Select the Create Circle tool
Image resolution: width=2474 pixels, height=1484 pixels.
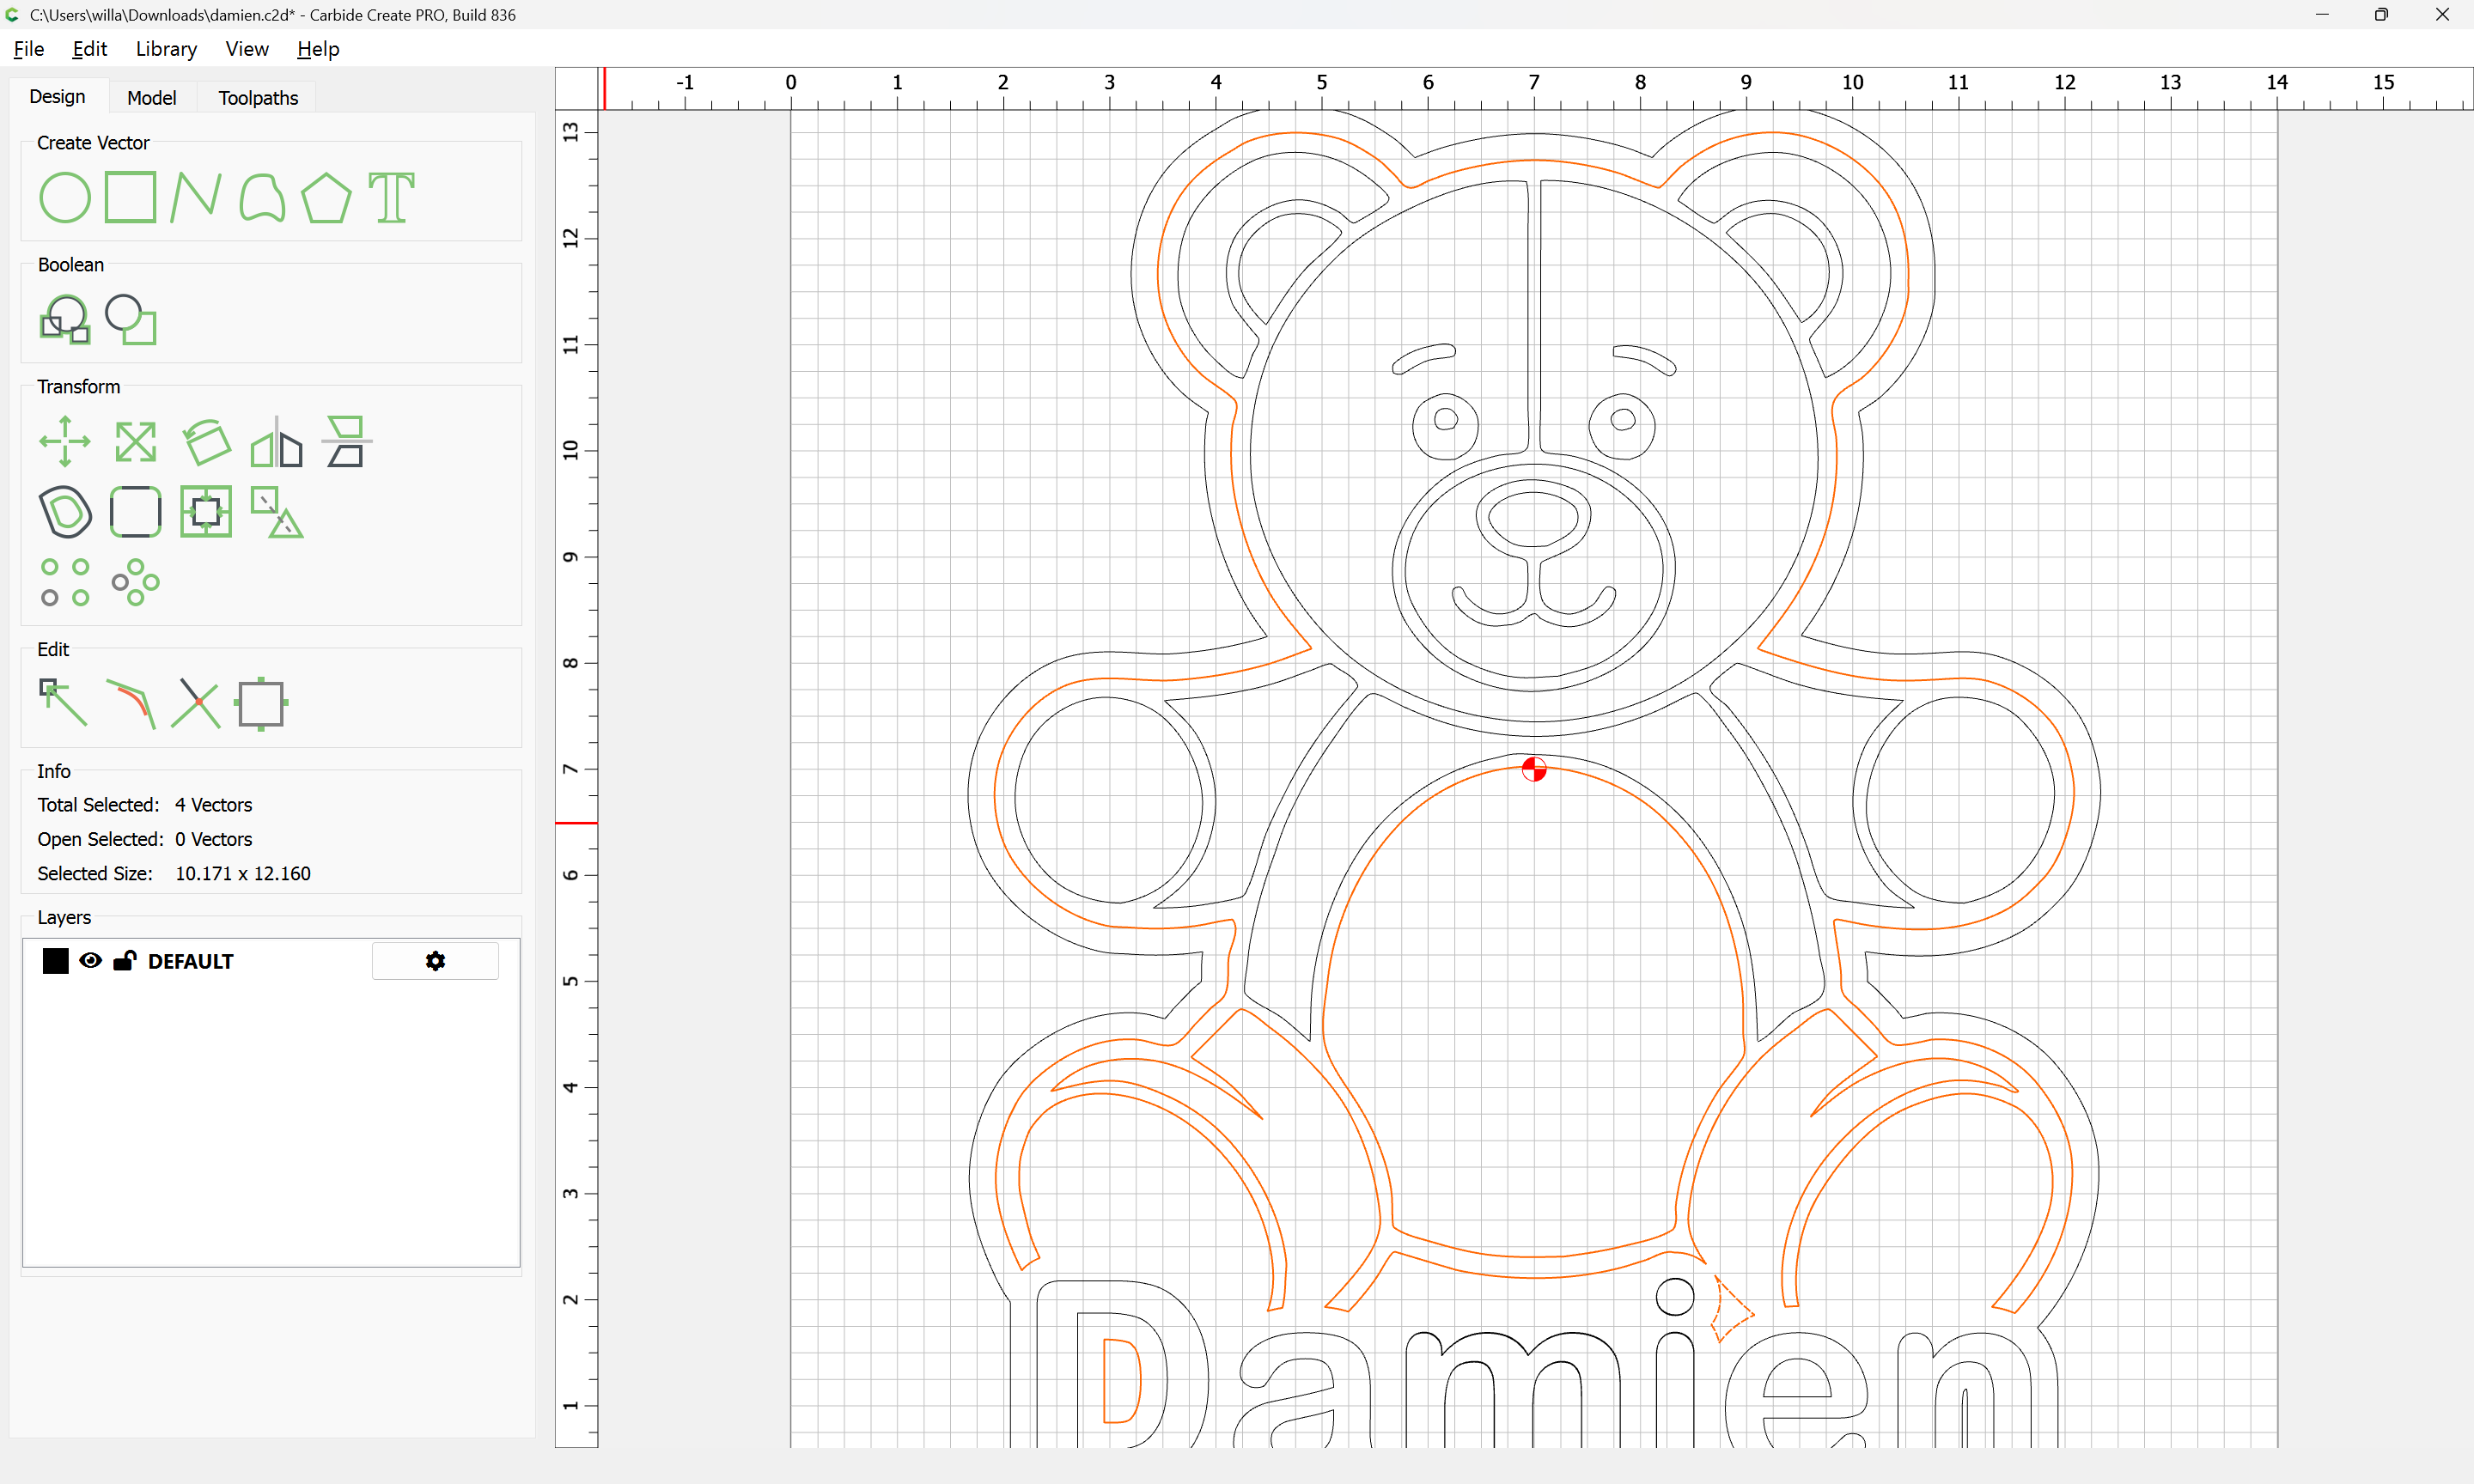(x=65, y=197)
